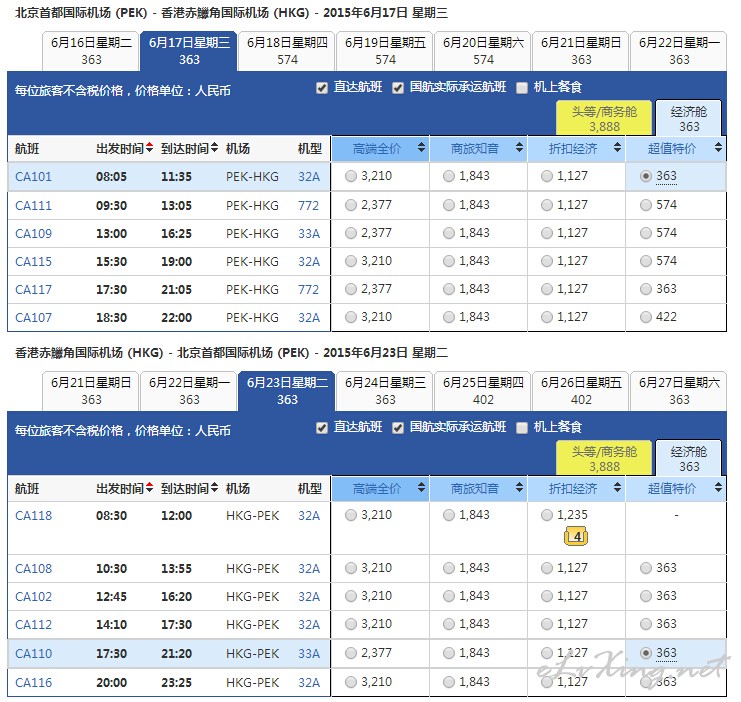
Task: Select CA108 363 超值特价 fare
Action: pos(646,568)
